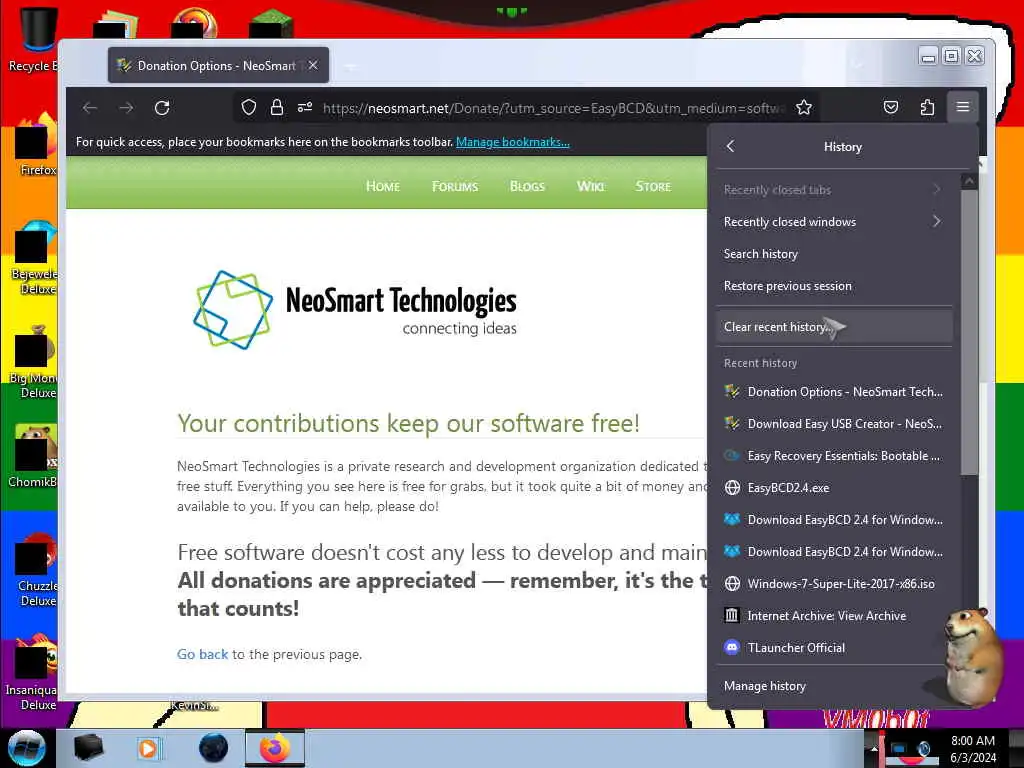Screen dimensions: 1024x768
Task: Click globe icon beside Windows-7-Super-Lite iso entry
Action: pyautogui.click(x=732, y=584)
